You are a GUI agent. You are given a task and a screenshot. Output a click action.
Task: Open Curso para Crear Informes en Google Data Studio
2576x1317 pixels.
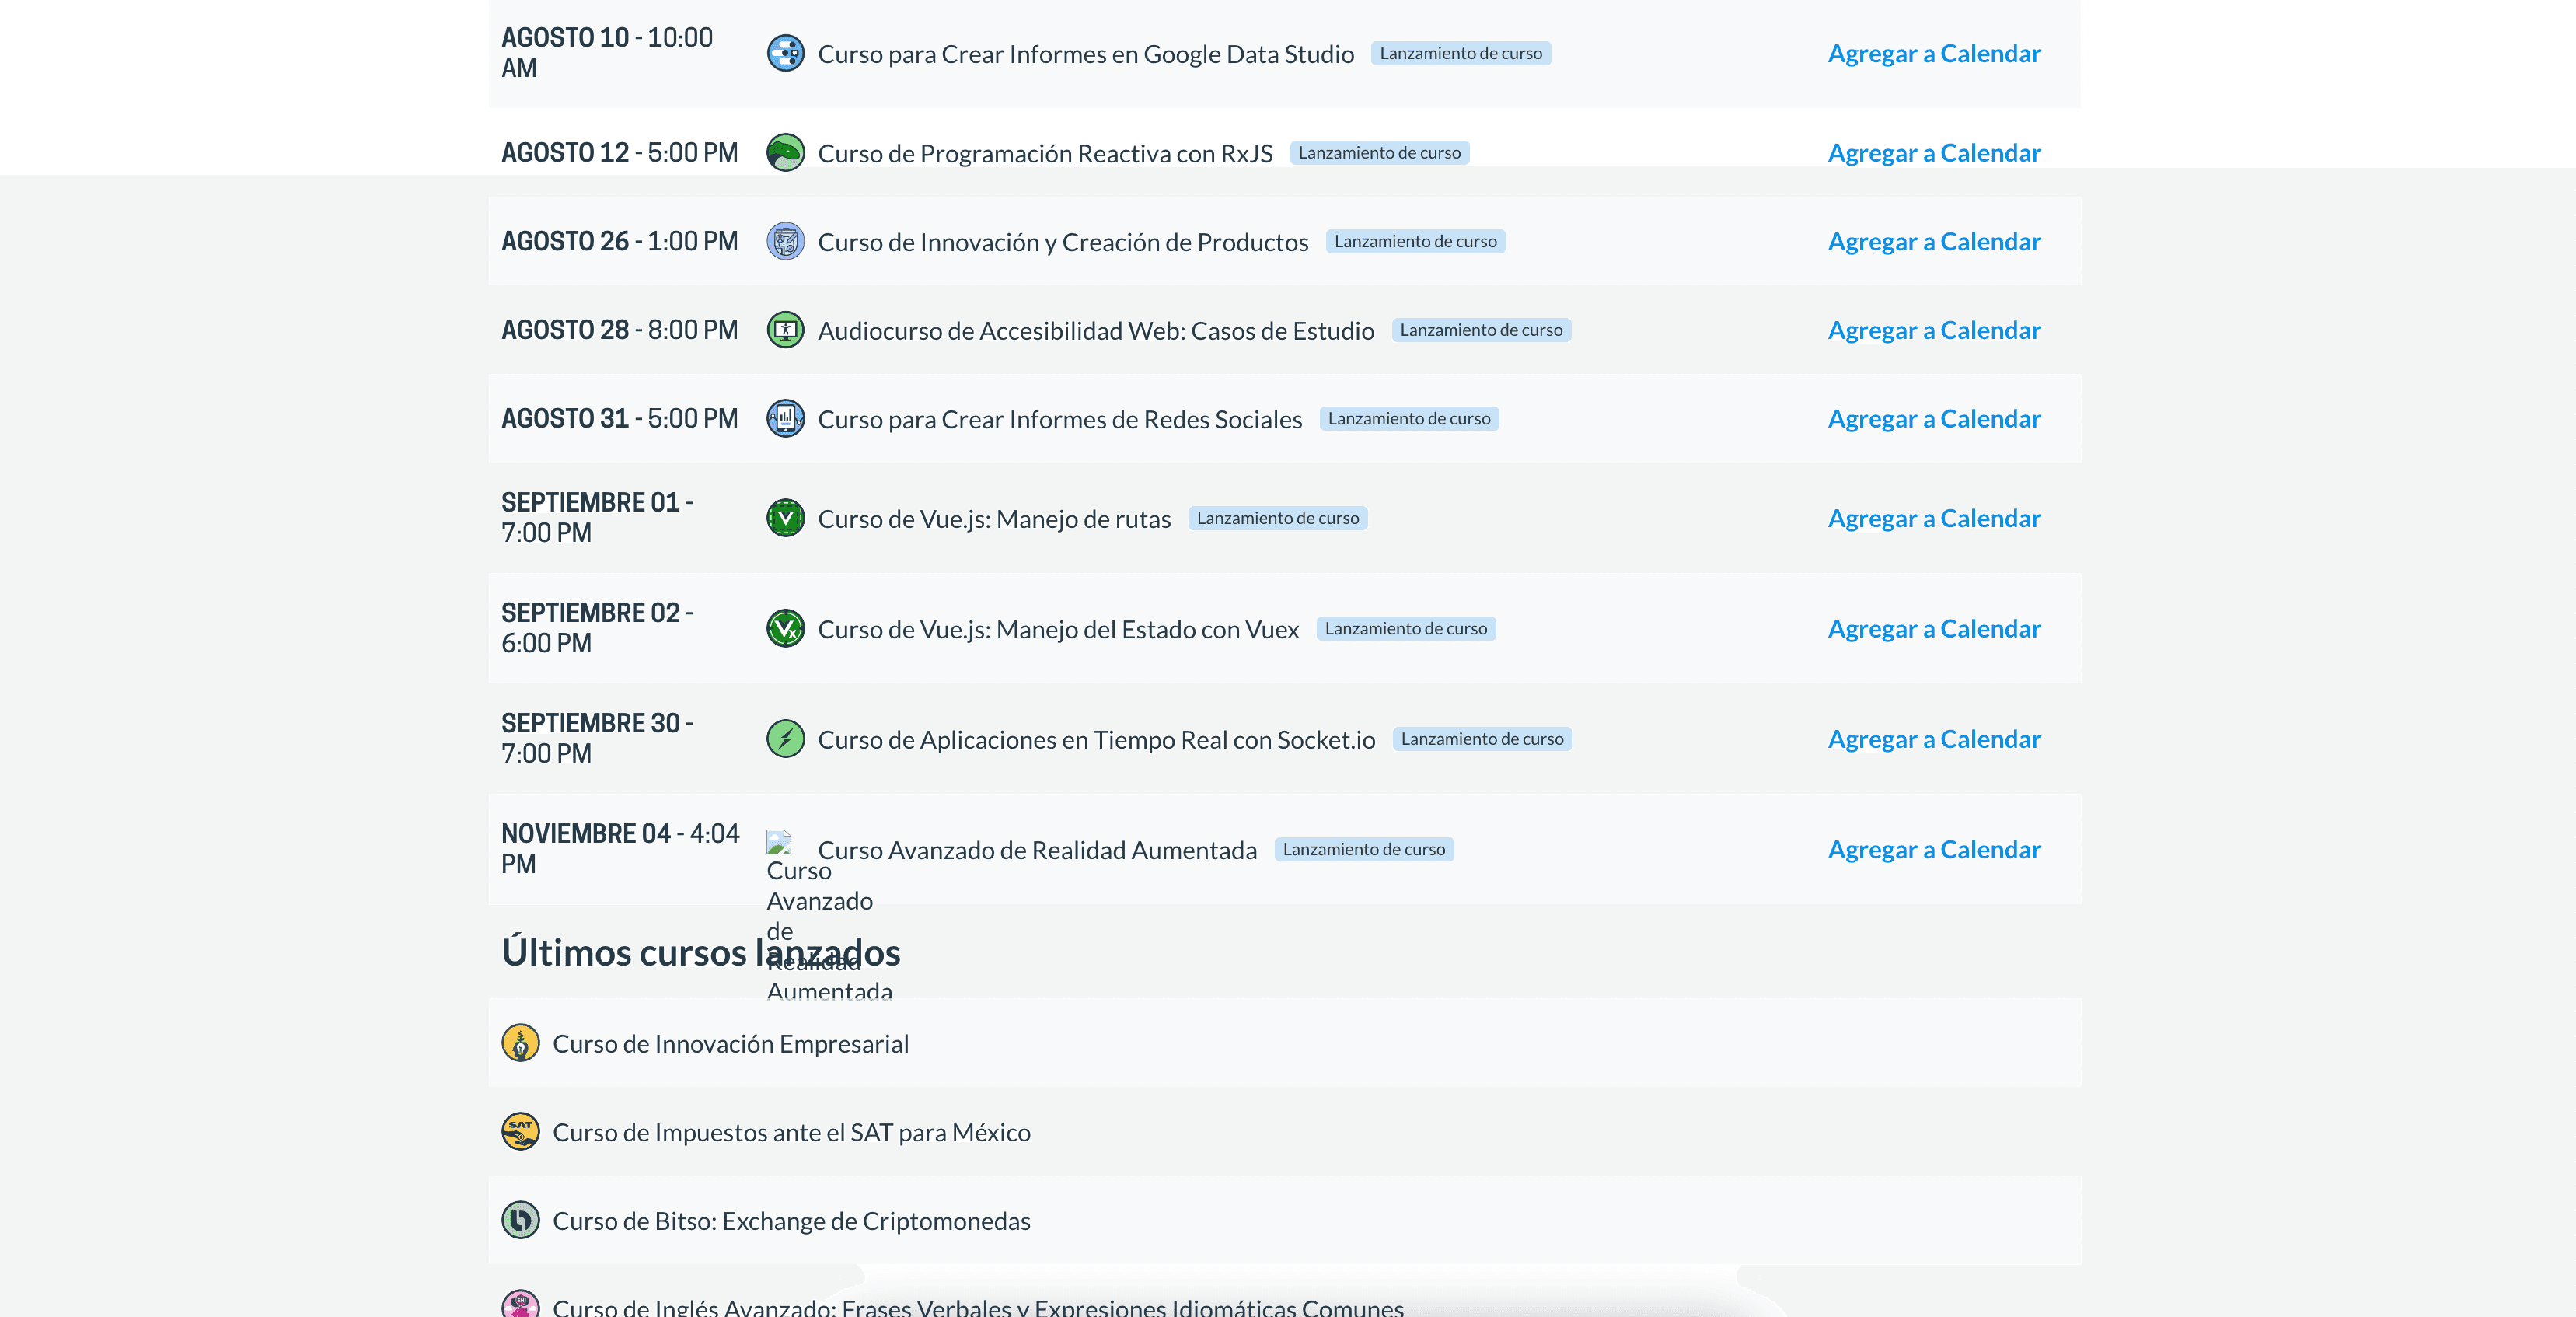tap(1086, 54)
